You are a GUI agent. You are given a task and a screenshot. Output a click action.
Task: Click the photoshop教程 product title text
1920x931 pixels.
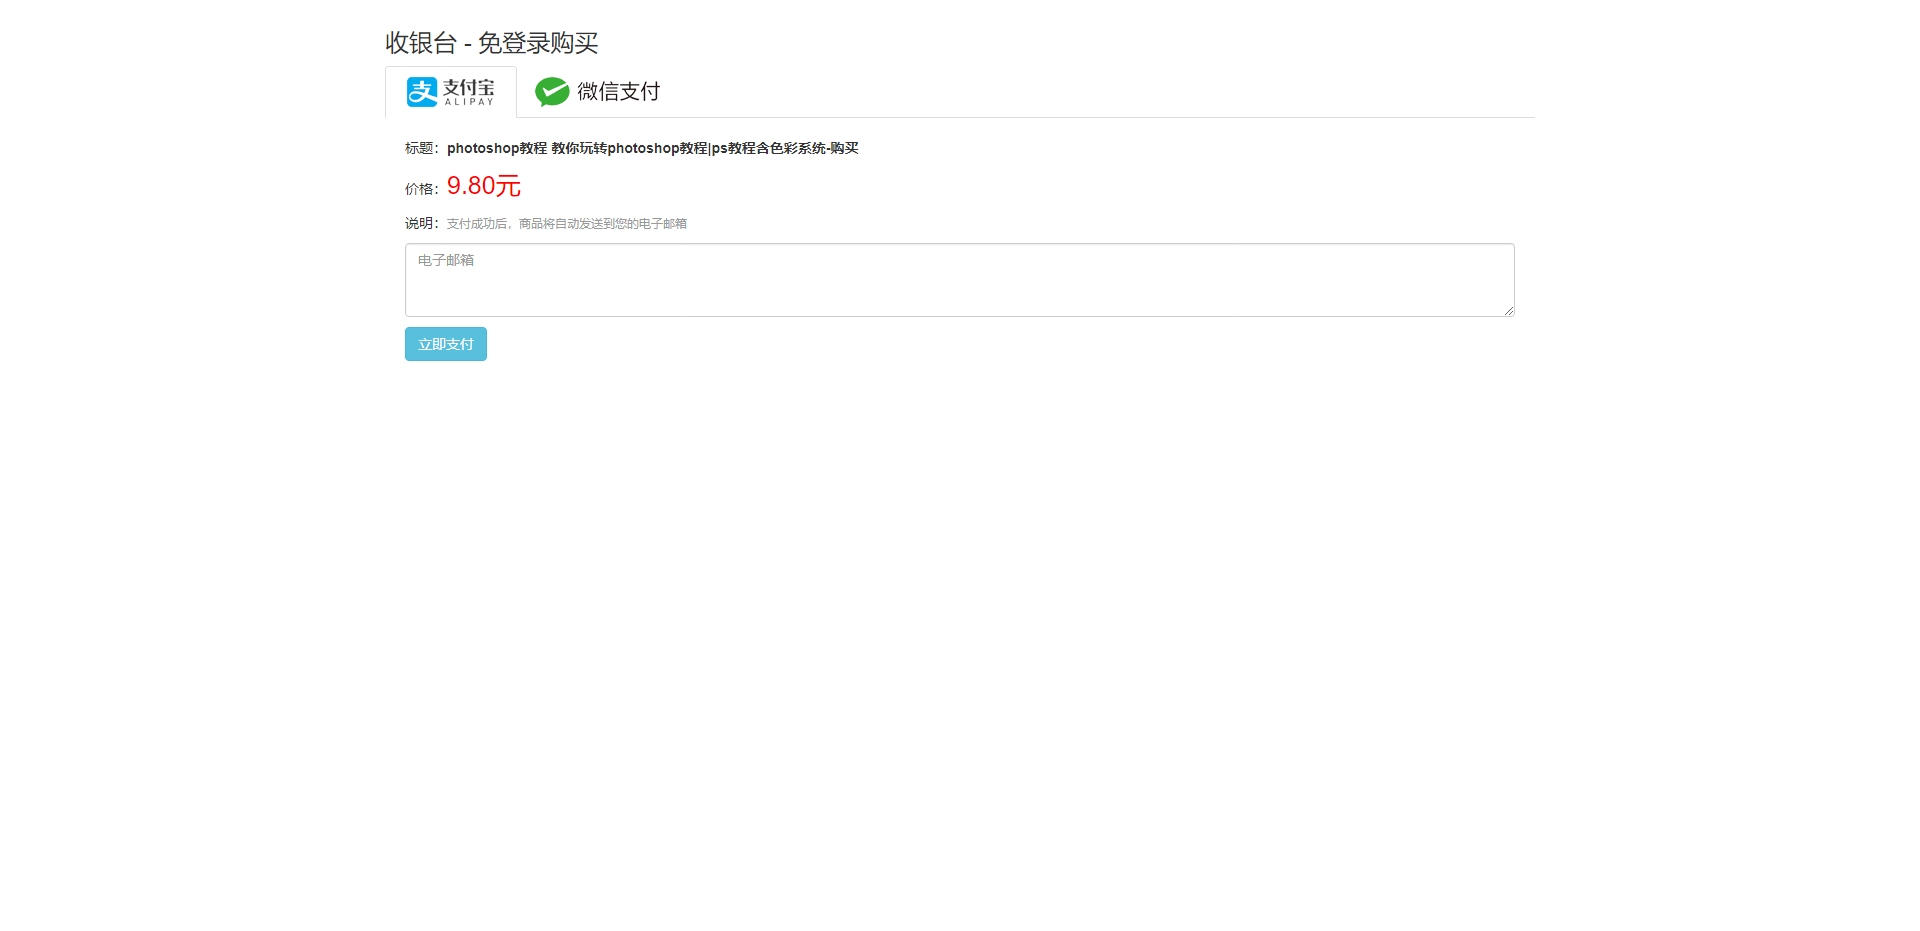click(652, 148)
